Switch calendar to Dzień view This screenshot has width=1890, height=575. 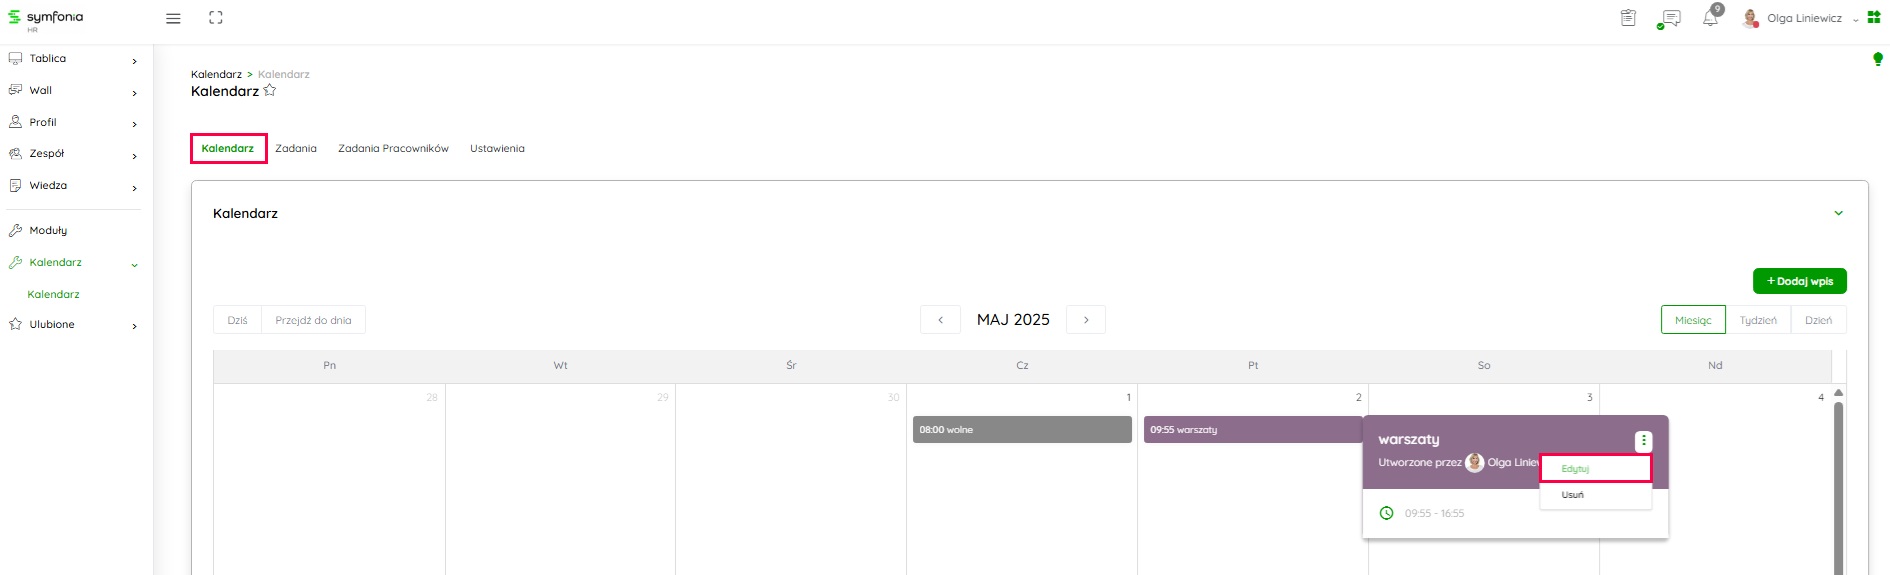pos(1818,320)
